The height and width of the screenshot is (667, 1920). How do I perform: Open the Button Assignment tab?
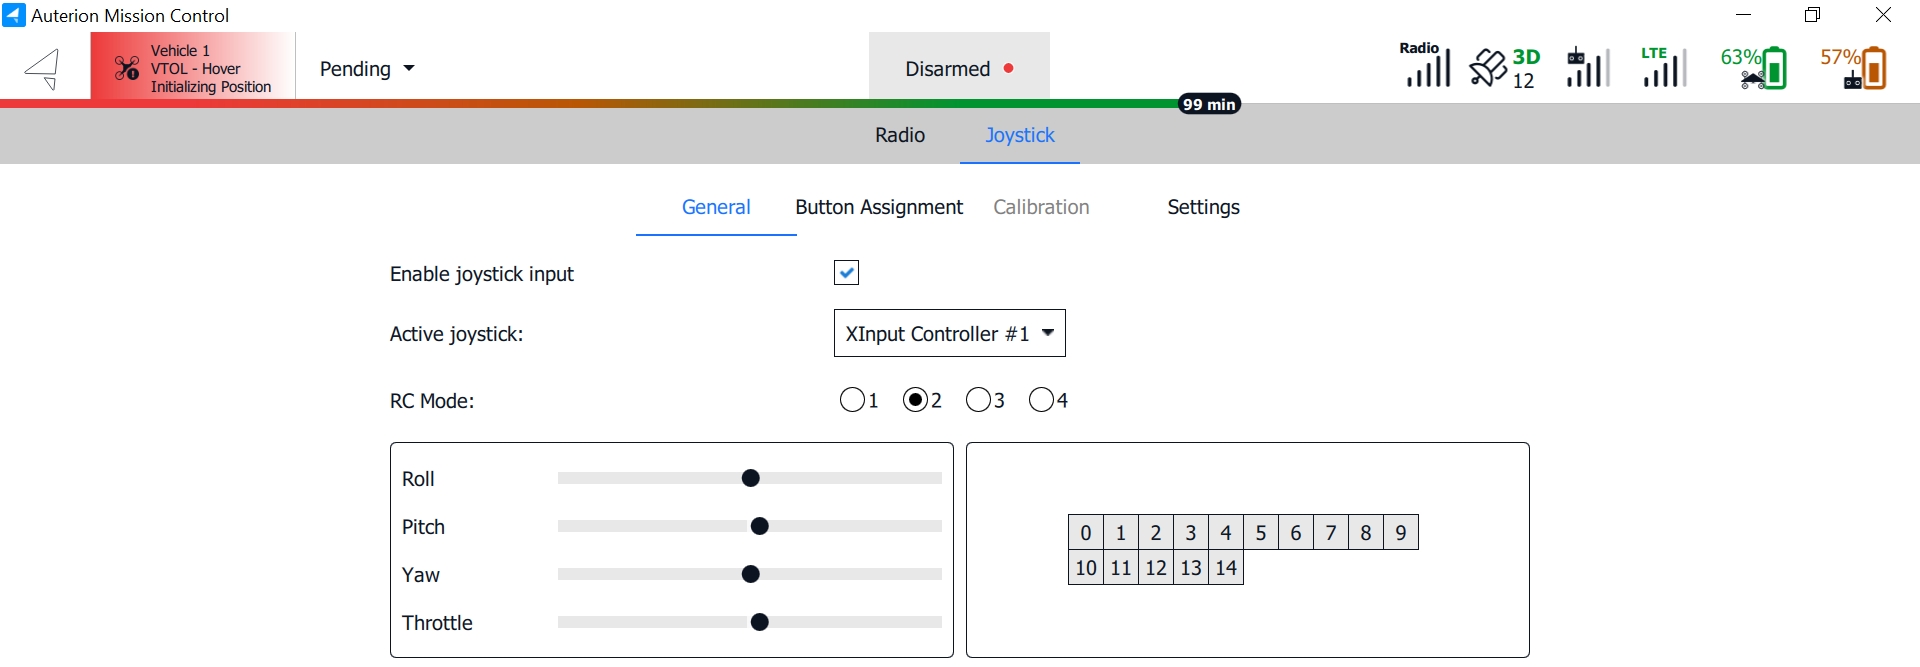[x=878, y=207]
